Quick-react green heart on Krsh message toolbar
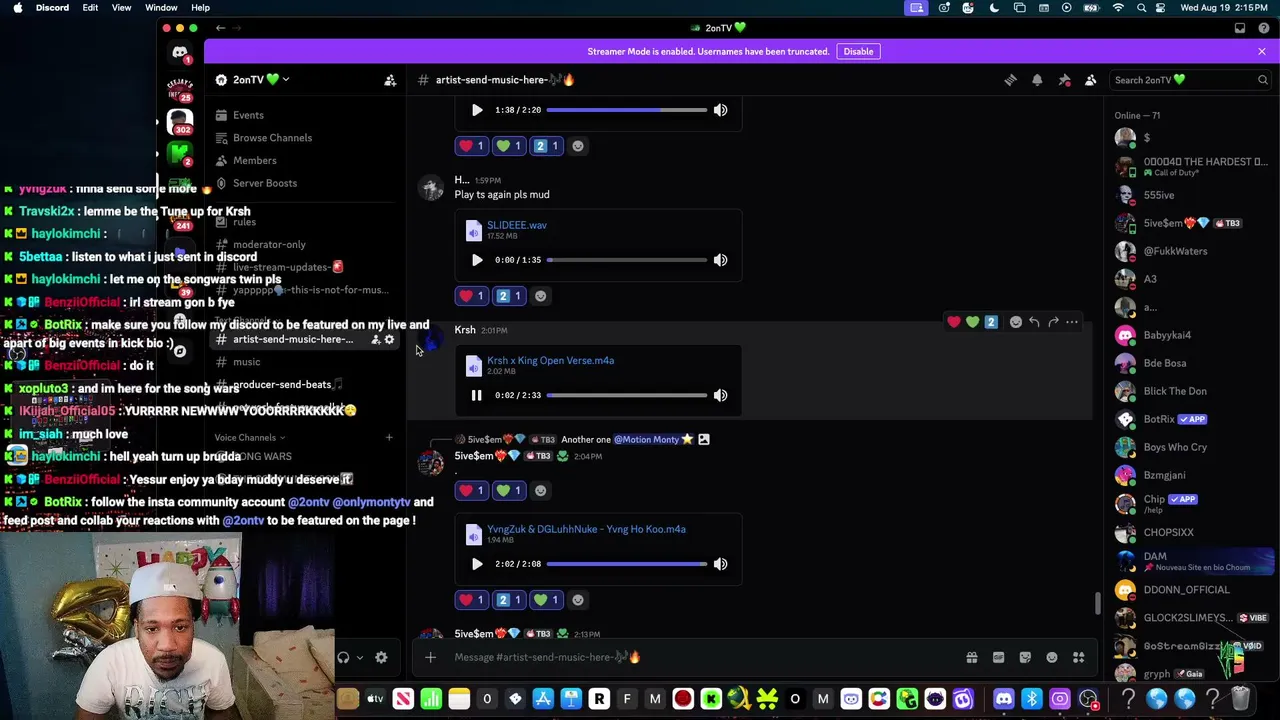Image resolution: width=1280 pixels, height=720 pixels. coord(972,322)
